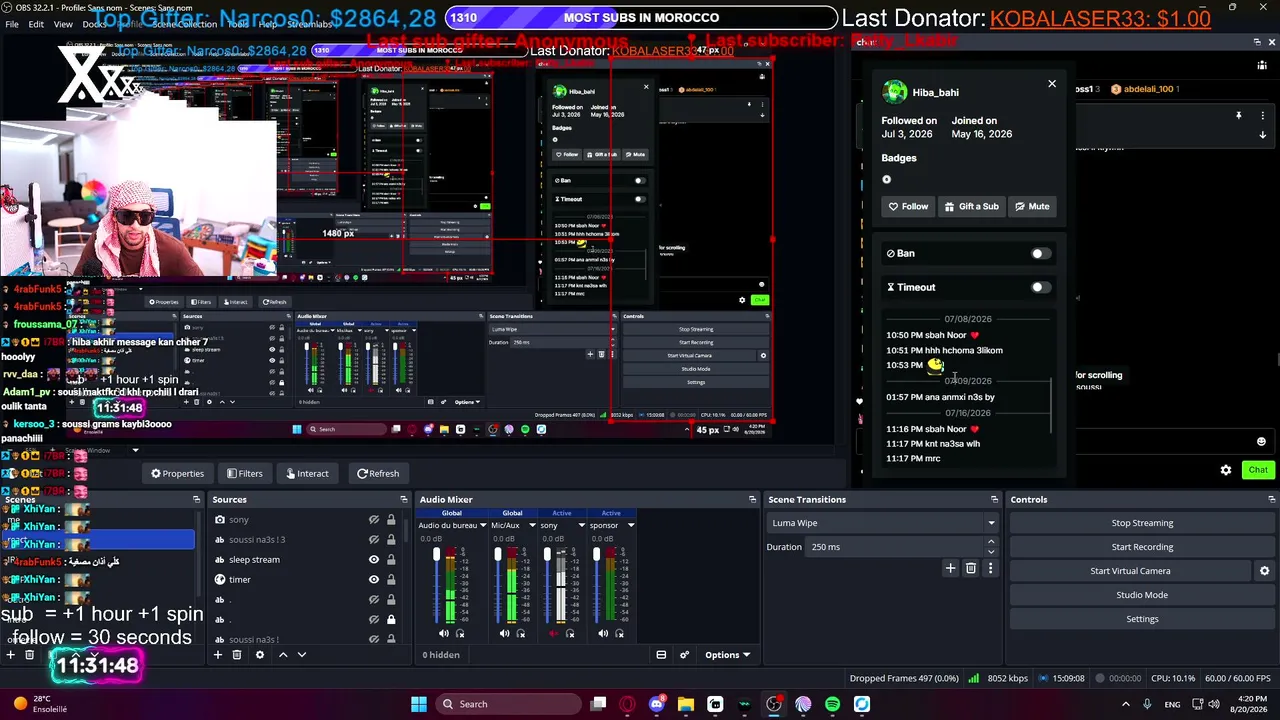Lock the timer source
Image resolution: width=1280 pixels, height=720 pixels.
[x=391, y=580]
